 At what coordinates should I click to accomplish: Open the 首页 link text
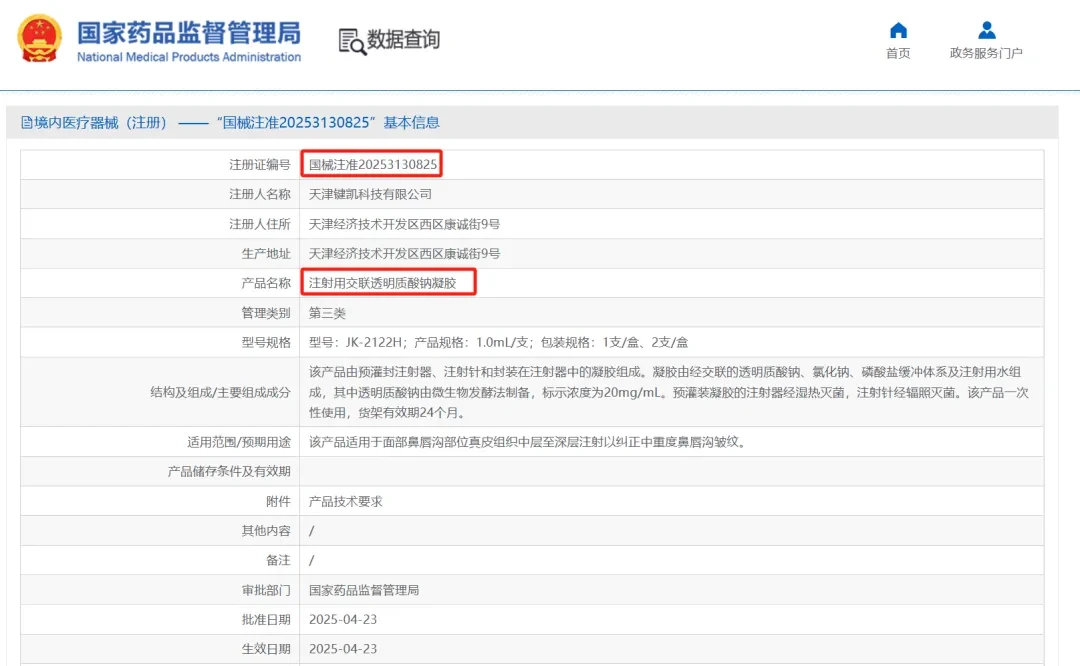click(x=898, y=53)
